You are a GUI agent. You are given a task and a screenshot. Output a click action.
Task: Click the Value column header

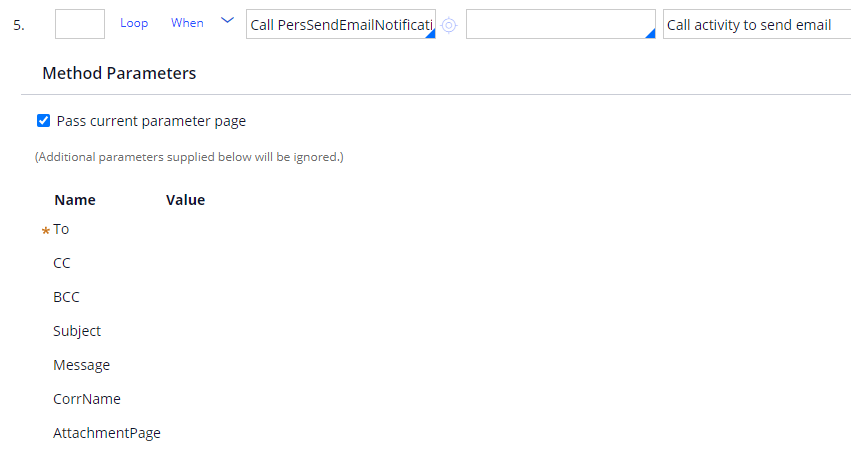coord(186,200)
